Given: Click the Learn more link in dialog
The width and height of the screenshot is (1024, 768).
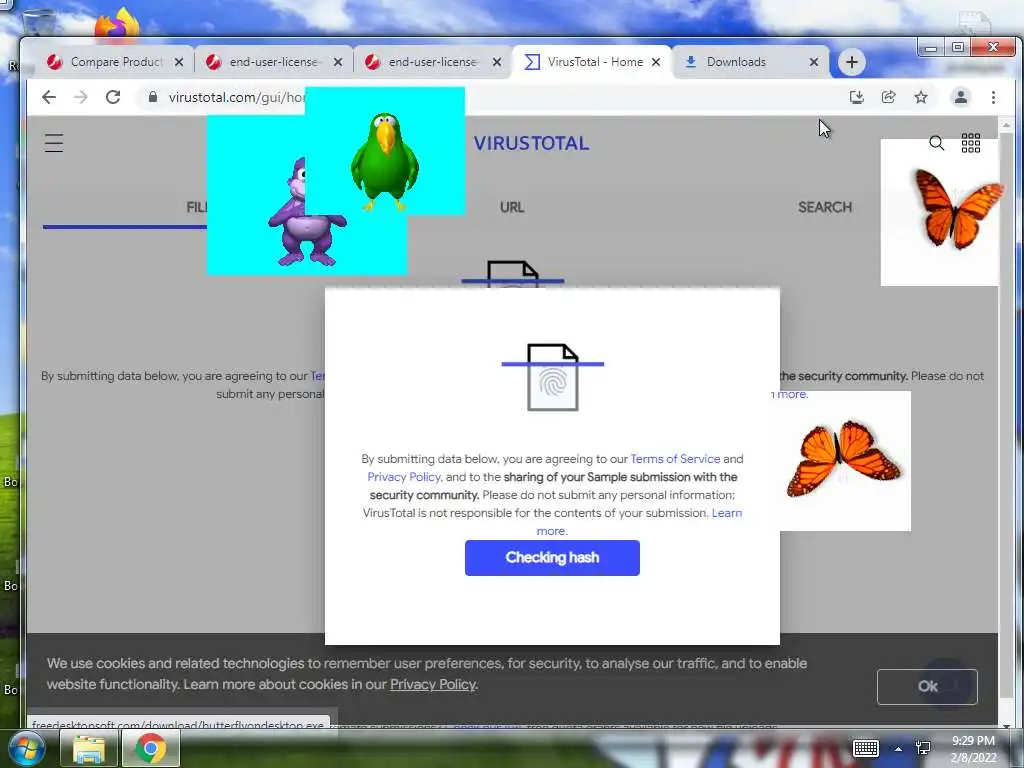Looking at the screenshot, I should click(727, 513).
